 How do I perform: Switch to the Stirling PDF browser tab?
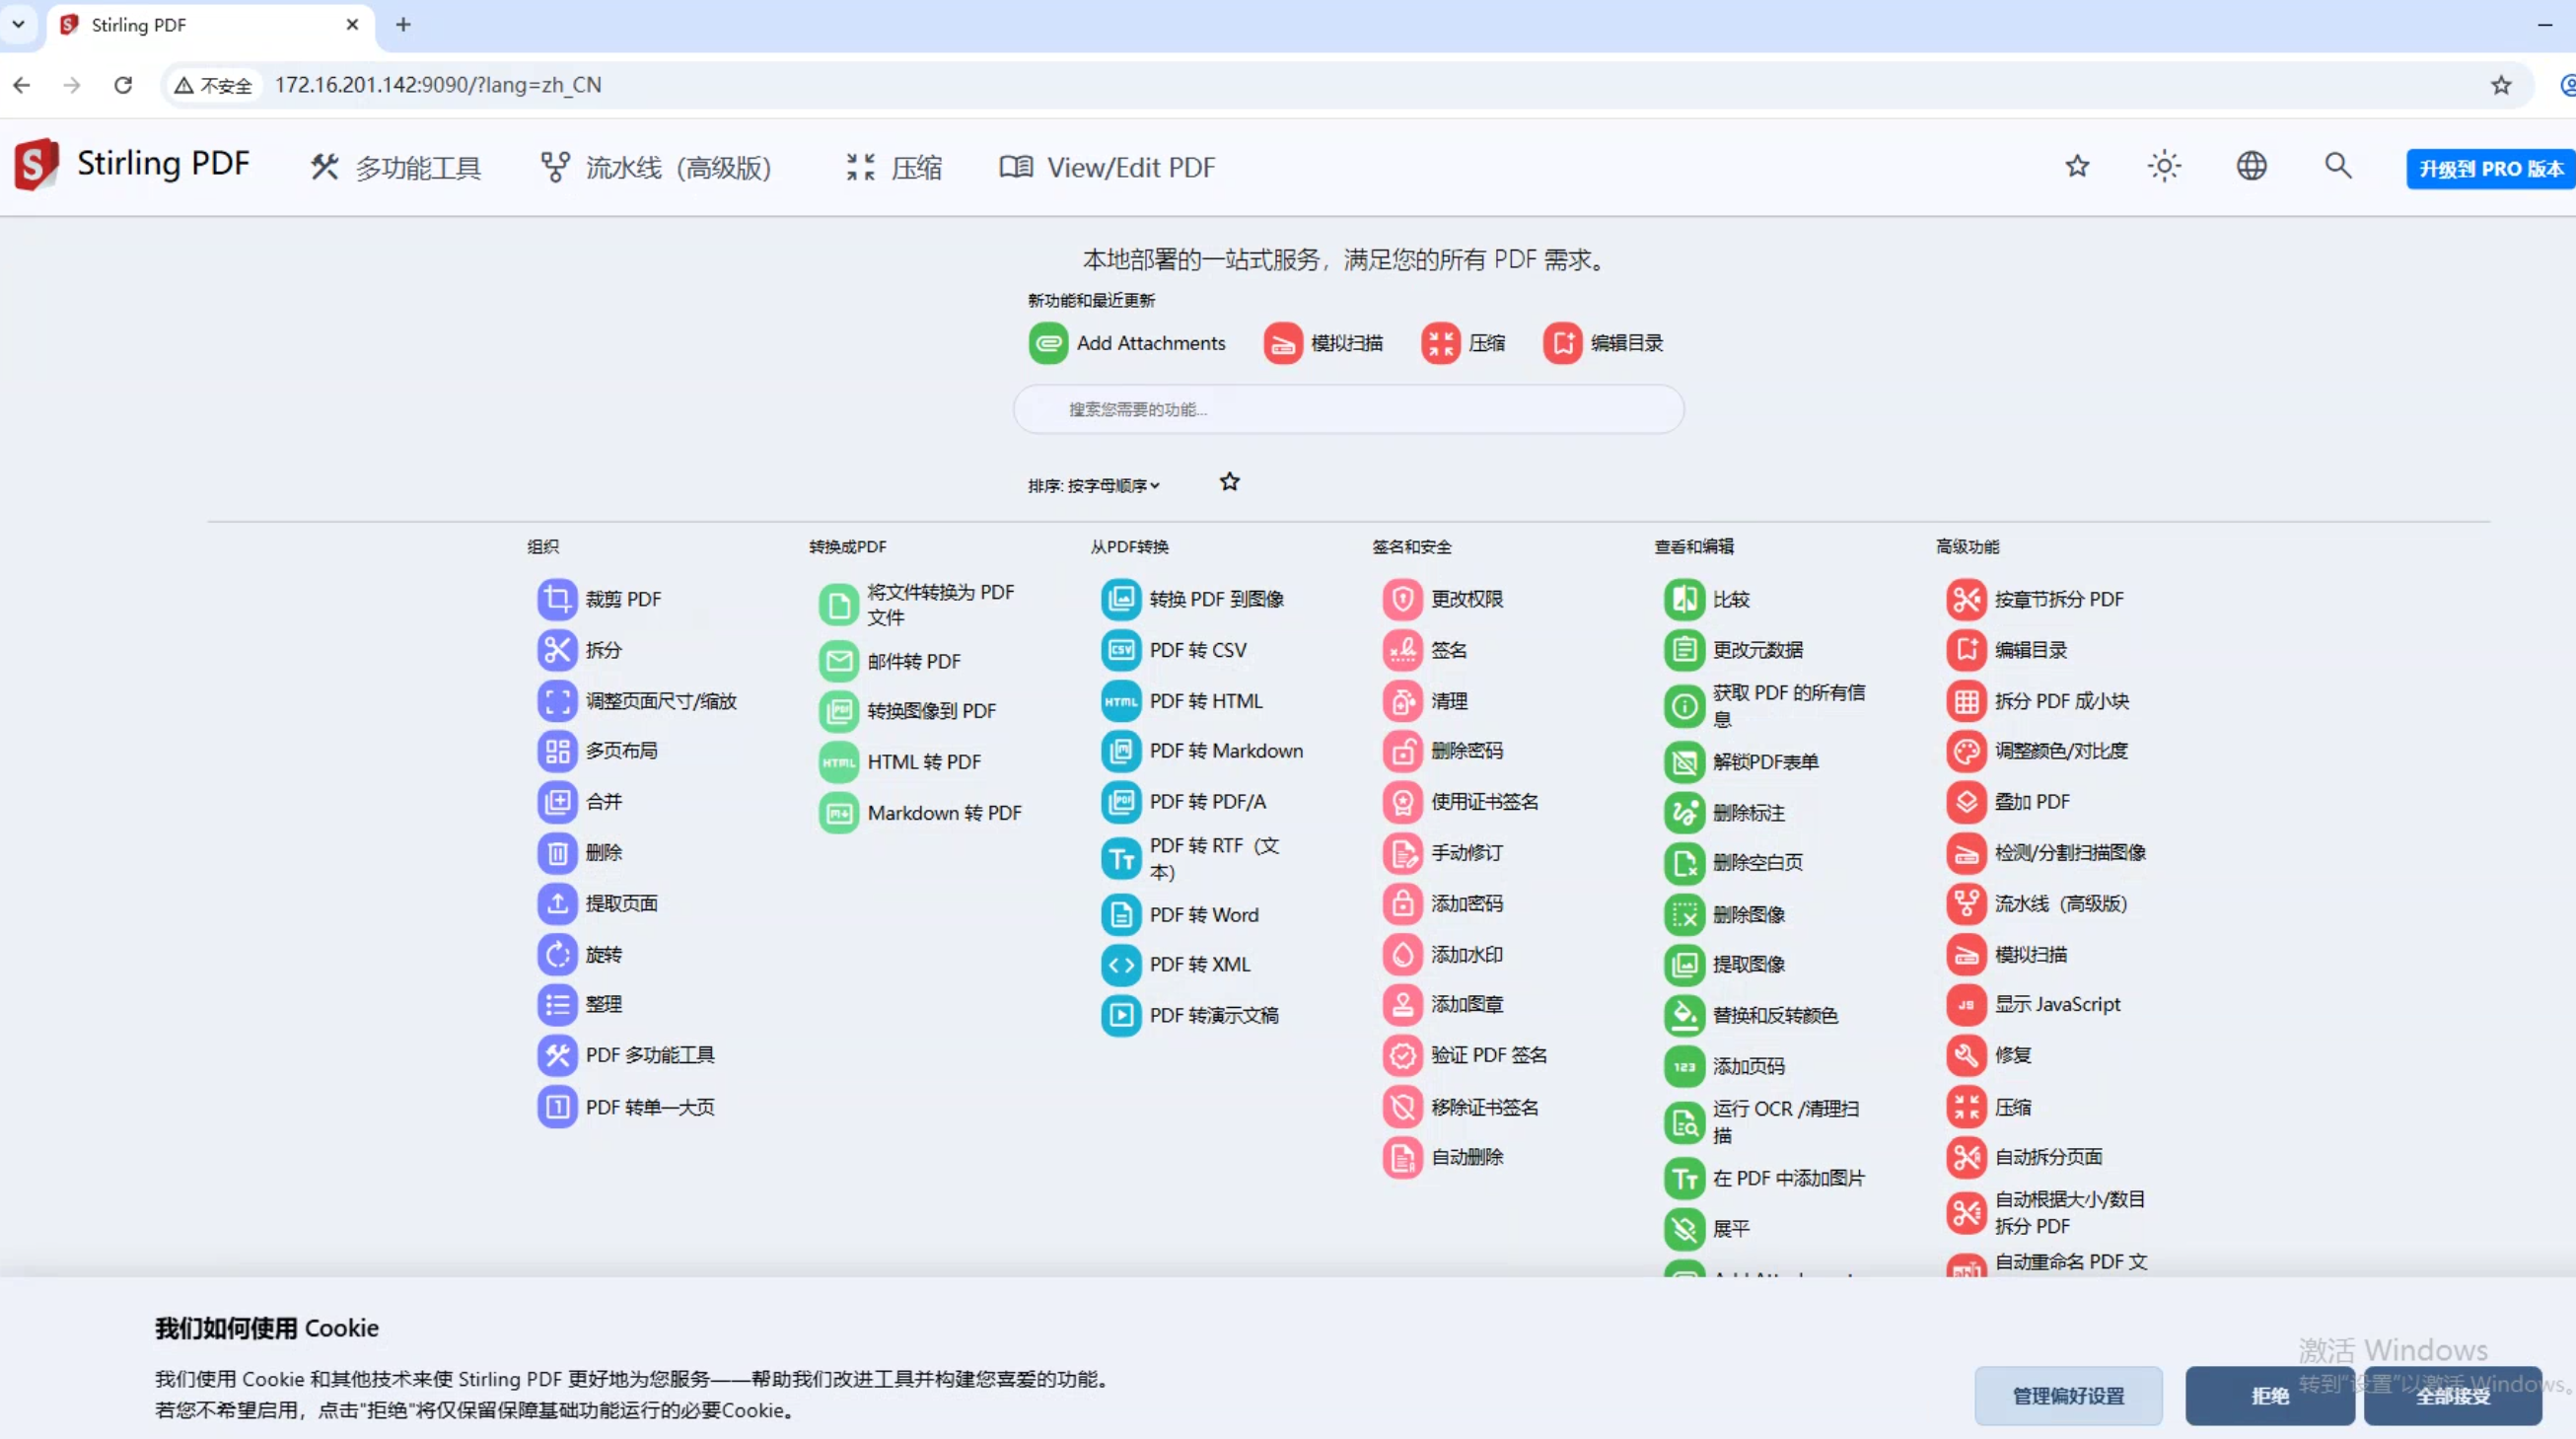(x=210, y=25)
